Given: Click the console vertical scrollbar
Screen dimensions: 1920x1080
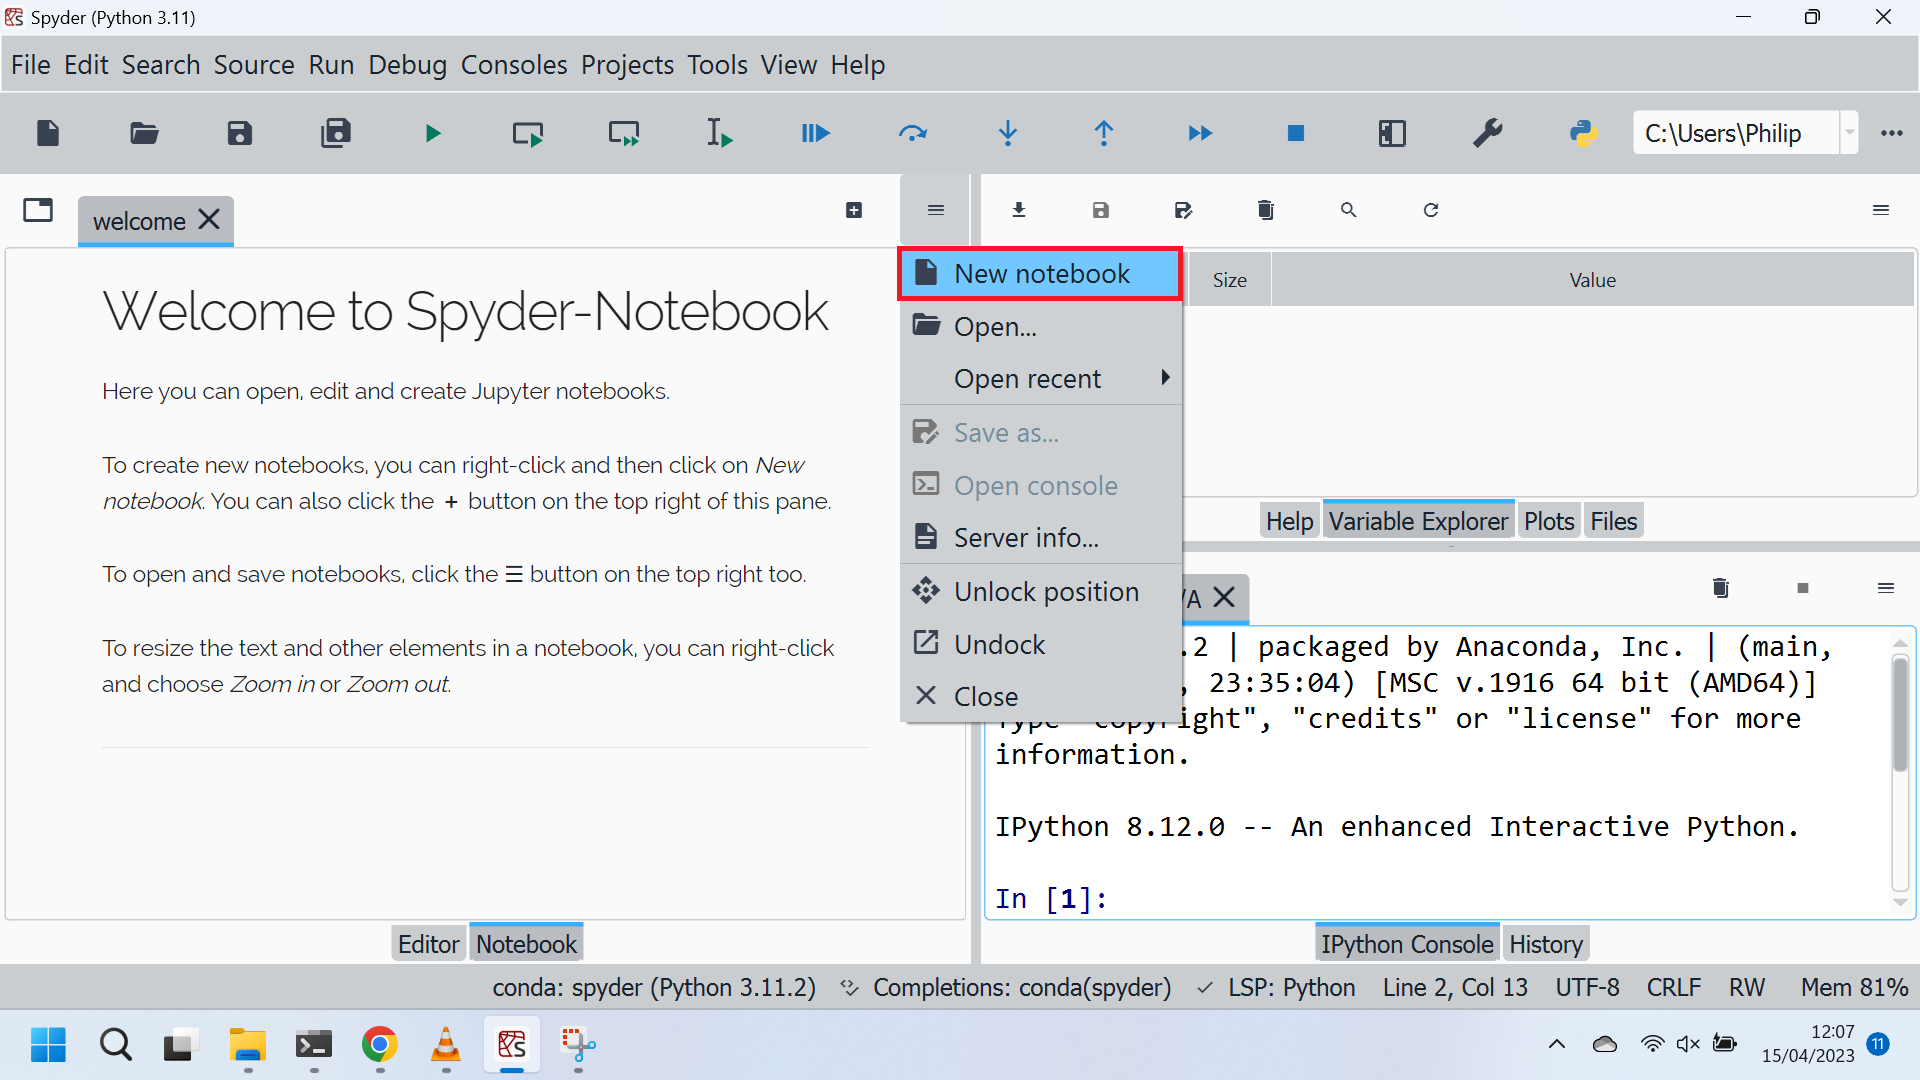Looking at the screenshot, I should coord(1900,715).
